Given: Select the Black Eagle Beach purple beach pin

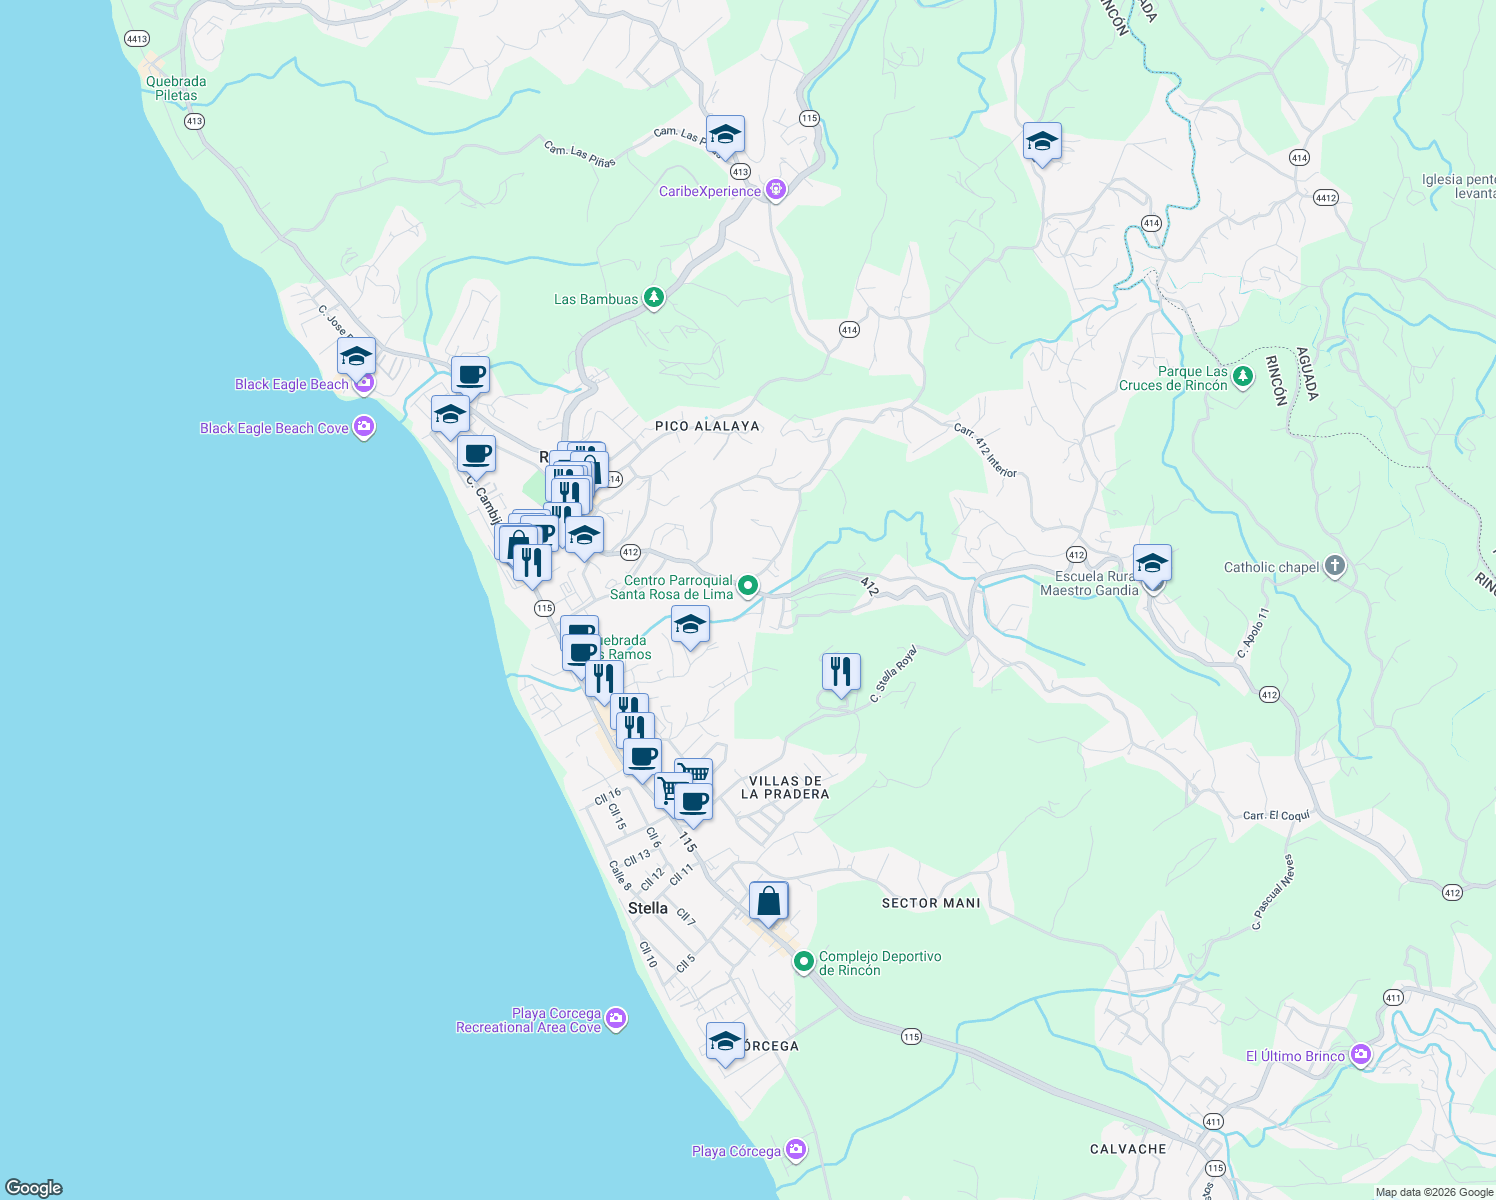Looking at the screenshot, I should coord(364,382).
